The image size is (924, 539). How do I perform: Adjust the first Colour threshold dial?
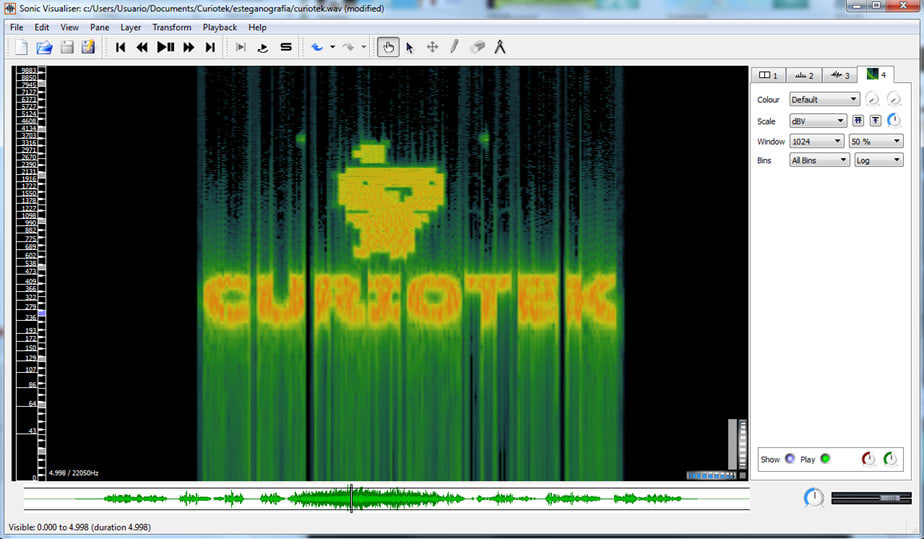coord(872,99)
